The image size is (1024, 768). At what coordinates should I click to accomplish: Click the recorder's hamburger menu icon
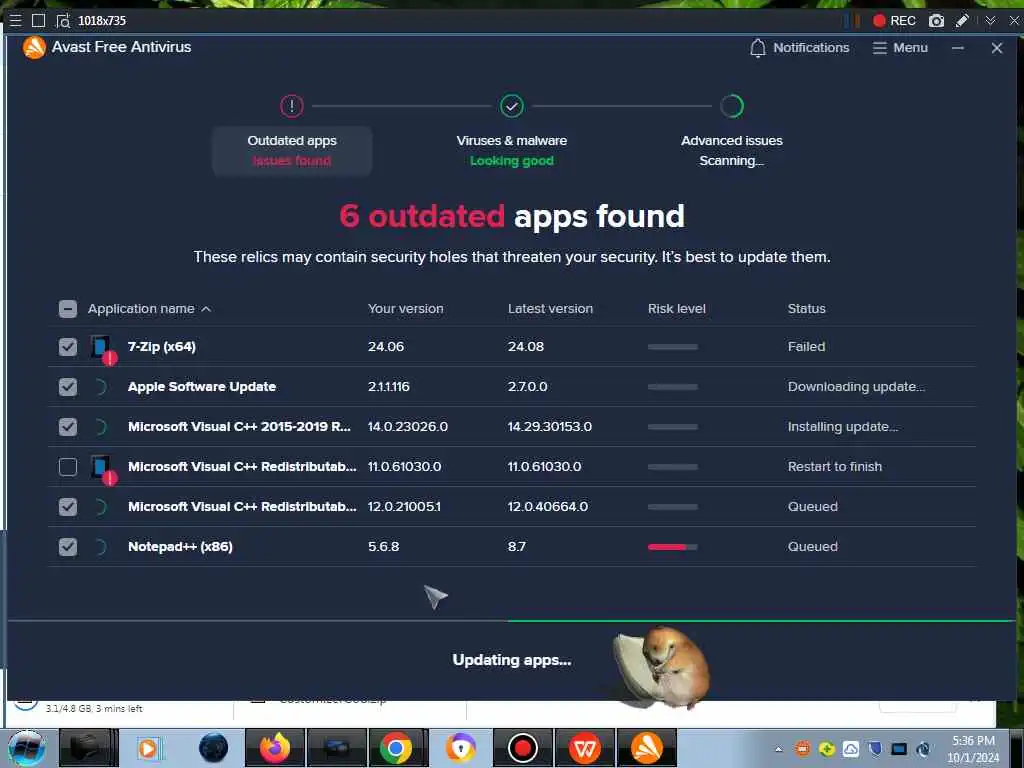(15, 20)
